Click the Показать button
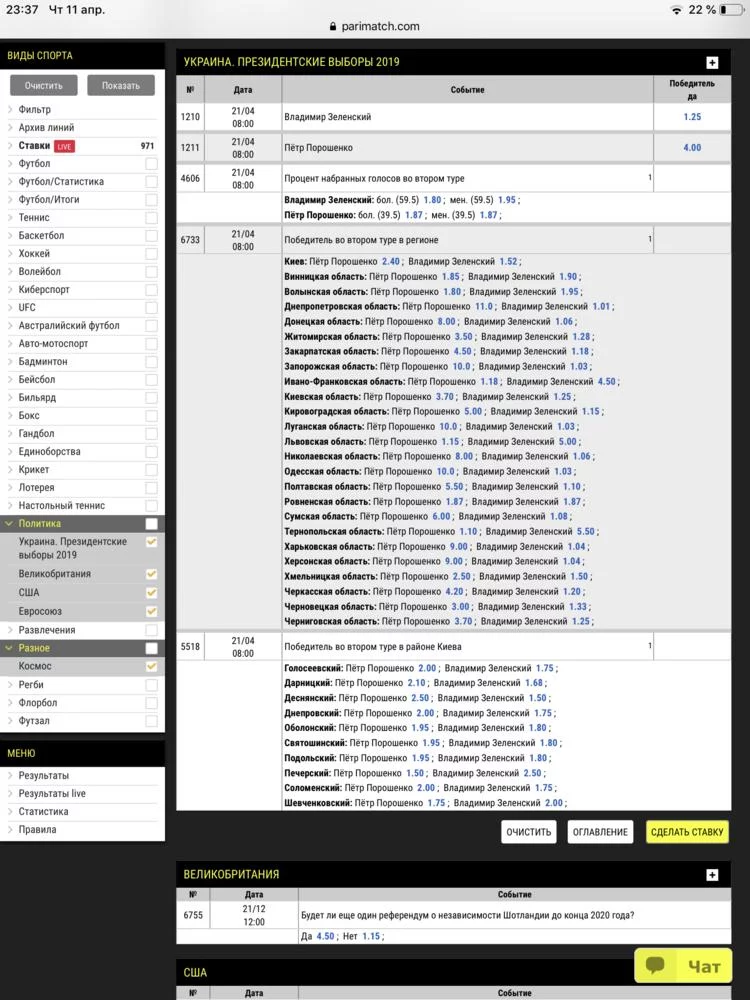This screenshot has height=1000, width=750. point(121,85)
